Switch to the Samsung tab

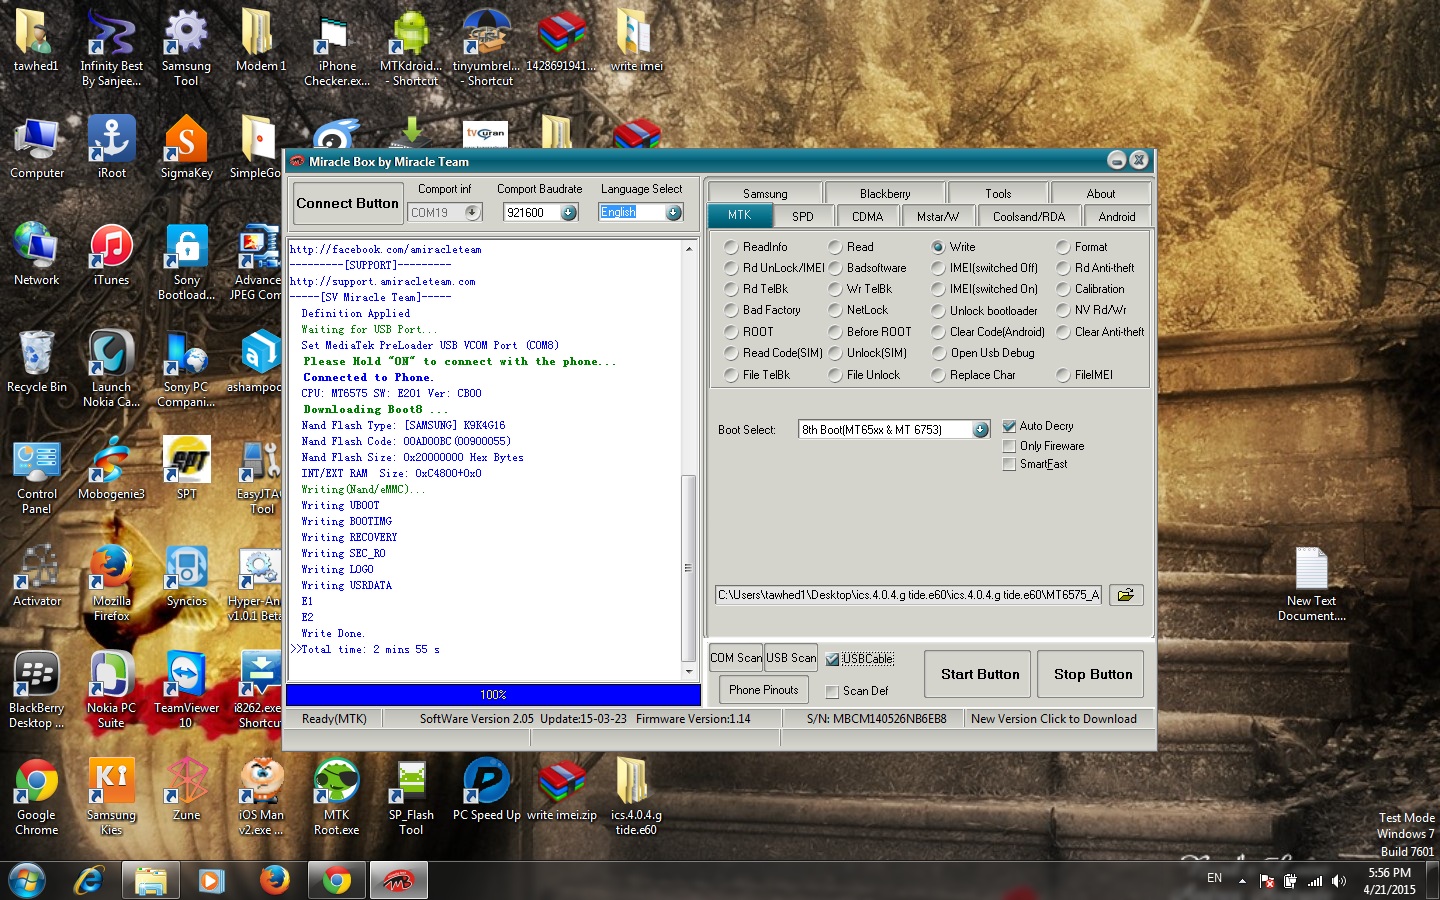tap(765, 193)
